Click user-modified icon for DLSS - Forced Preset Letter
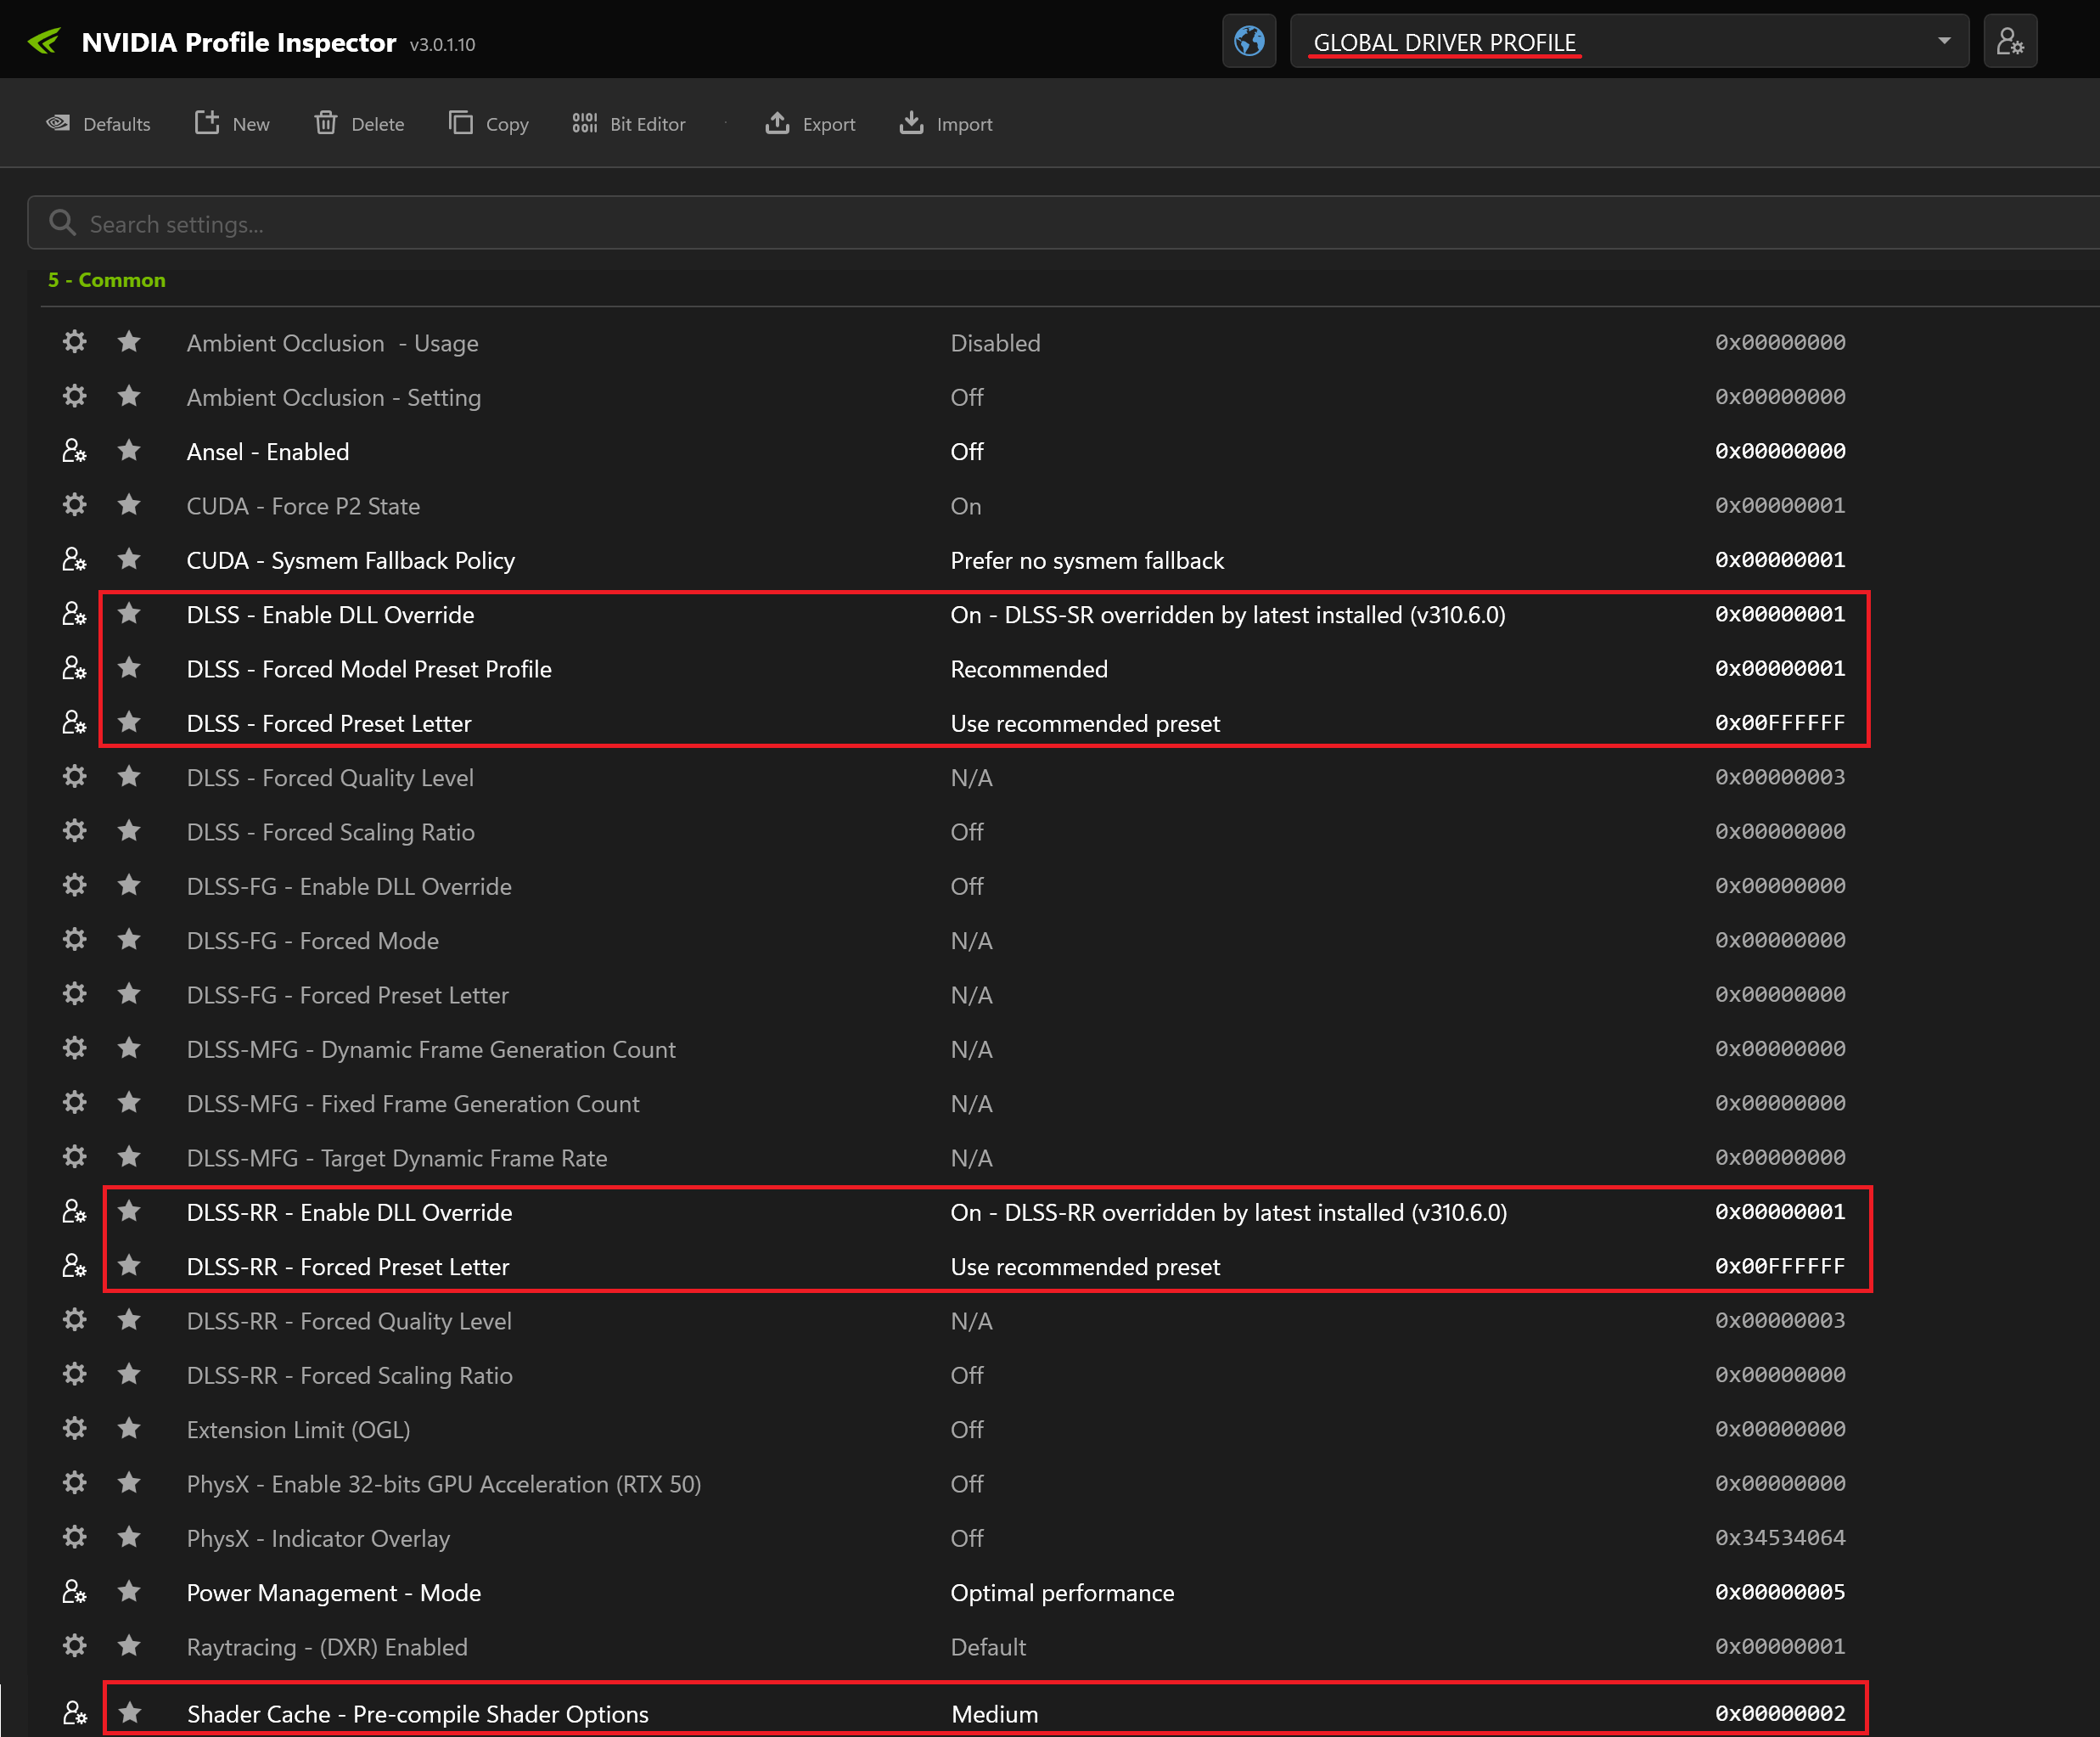The height and width of the screenshot is (1737, 2100). (75, 722)
